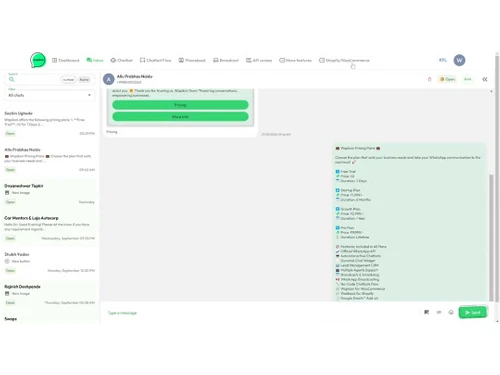Image resolution: width=500 pixels, height=375 pixels.
Task: Open the API access page
Action: (259, 60)
